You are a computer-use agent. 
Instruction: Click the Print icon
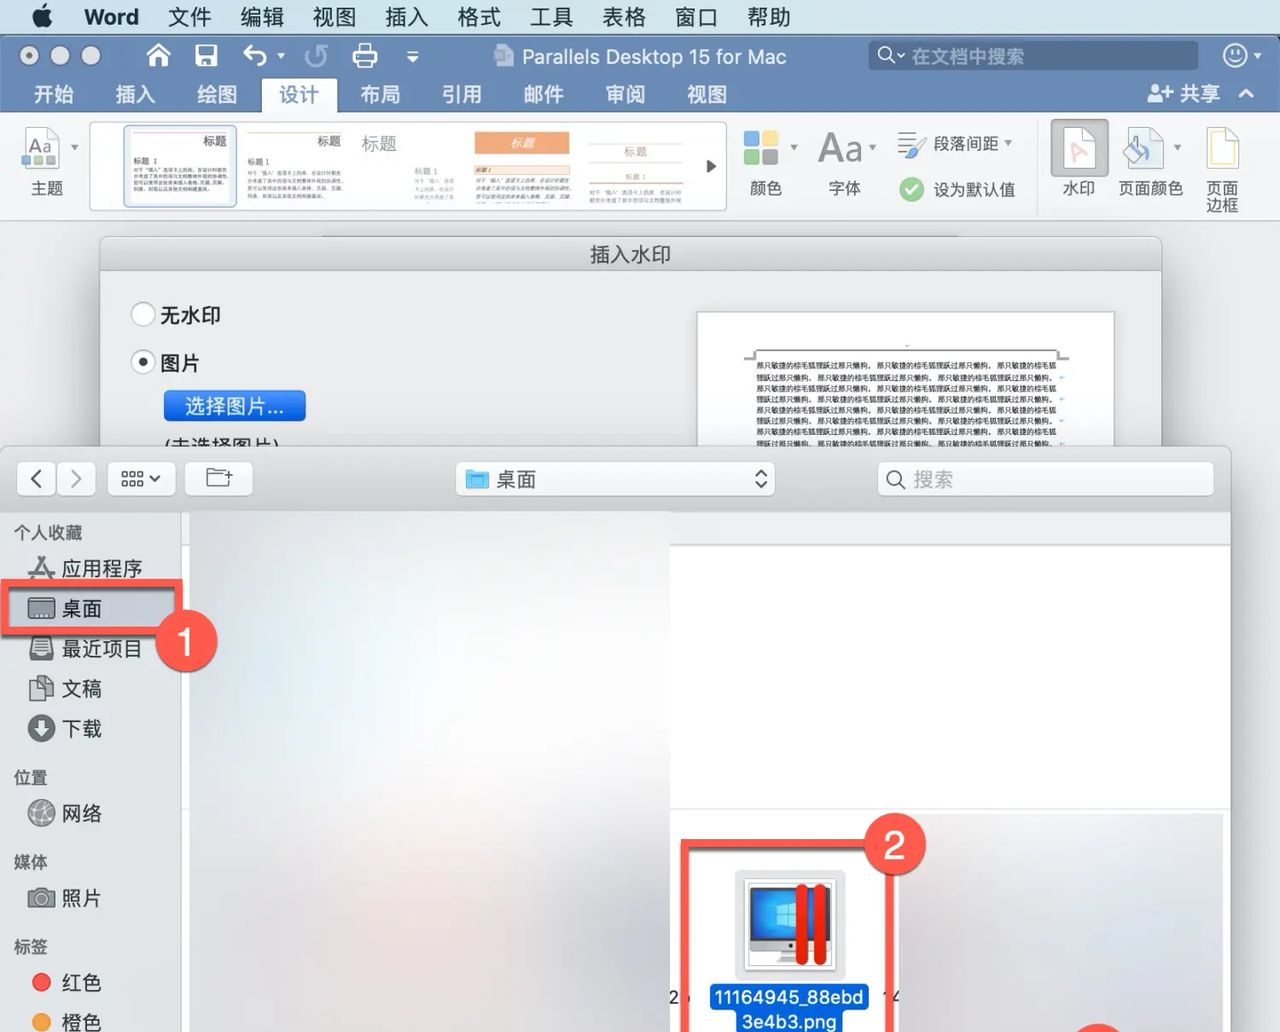click(x=365, y=56)
